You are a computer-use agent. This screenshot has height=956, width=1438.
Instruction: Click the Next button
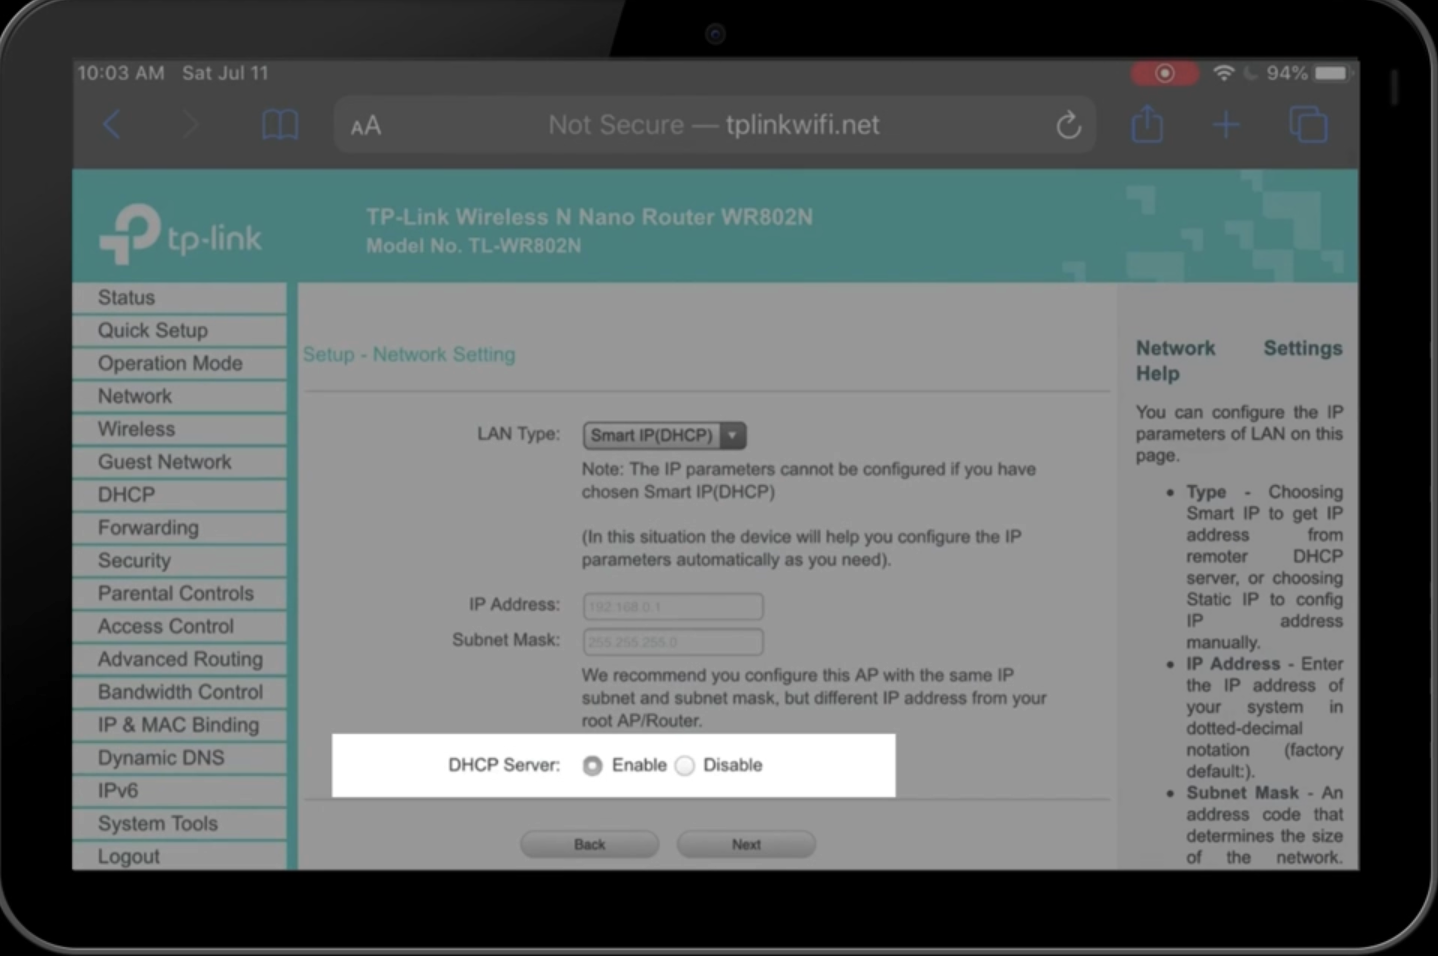746,844
